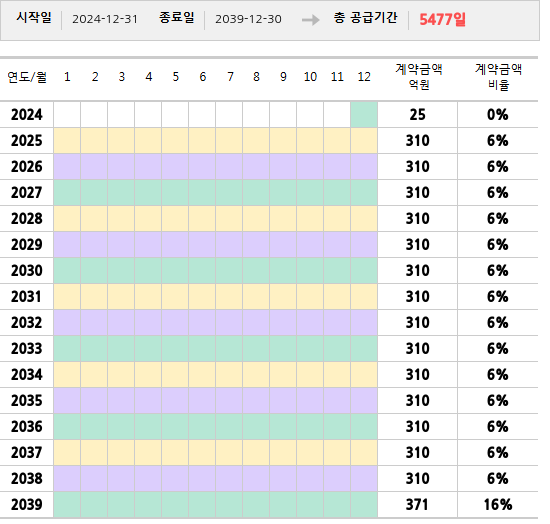This screenshot has height=524, width=550.
Task: Click the 계약금액 억원 column header
Action: pyautogui.click(x=419, y=77)
